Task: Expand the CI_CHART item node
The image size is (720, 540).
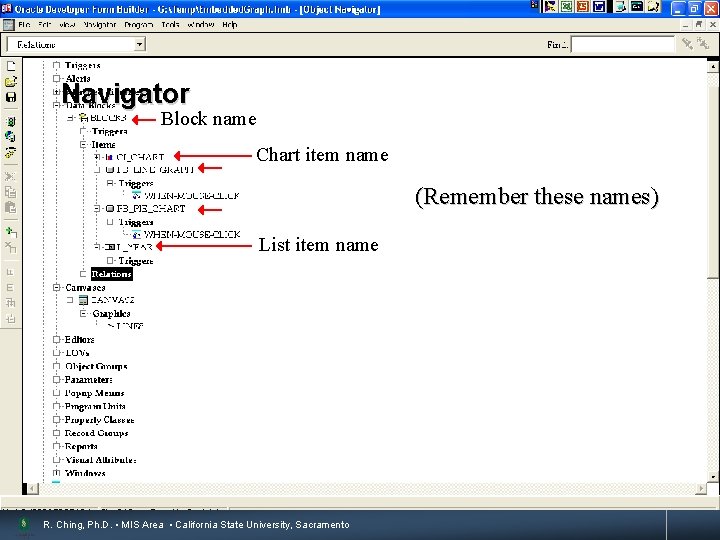Action: pyautogui.click(x=97, y=157)
